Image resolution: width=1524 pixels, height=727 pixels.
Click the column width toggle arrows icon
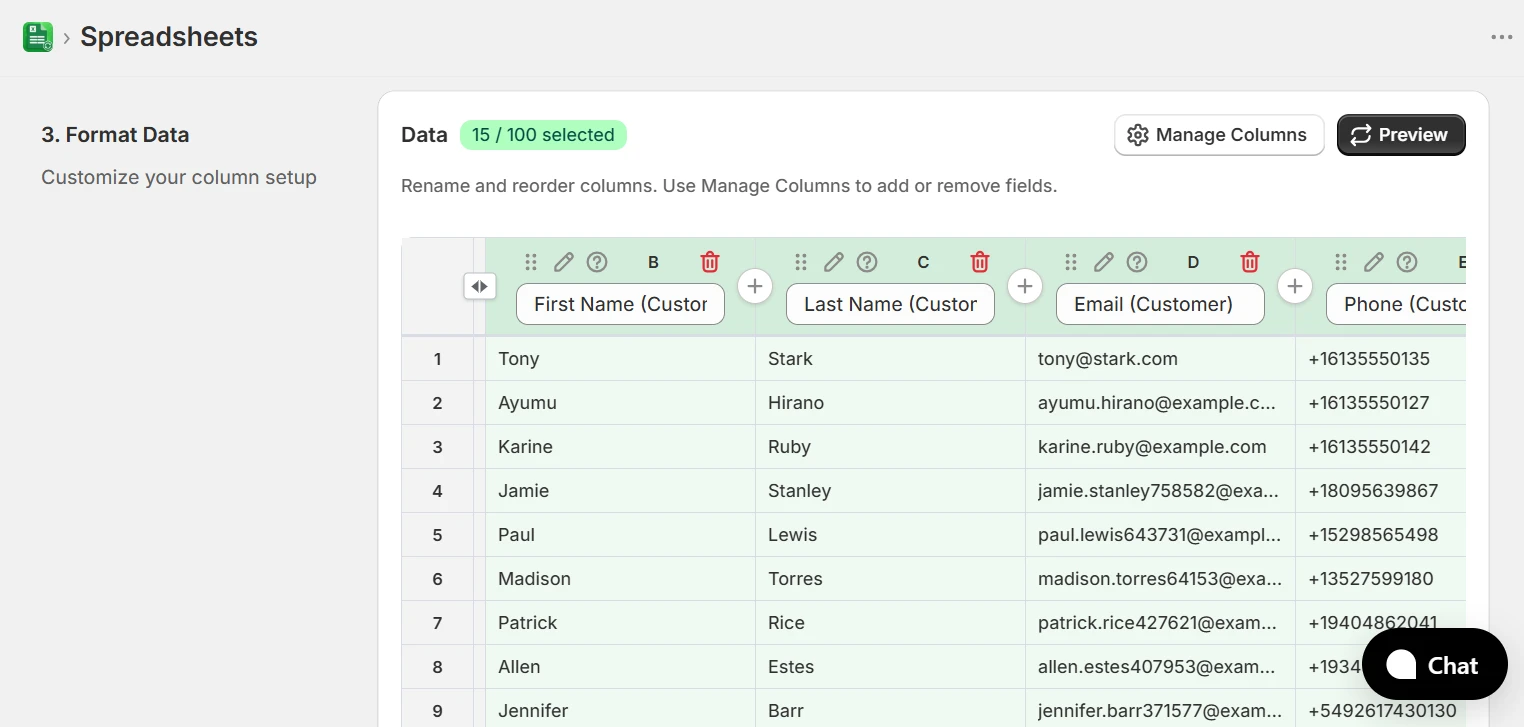pos(480,286)
